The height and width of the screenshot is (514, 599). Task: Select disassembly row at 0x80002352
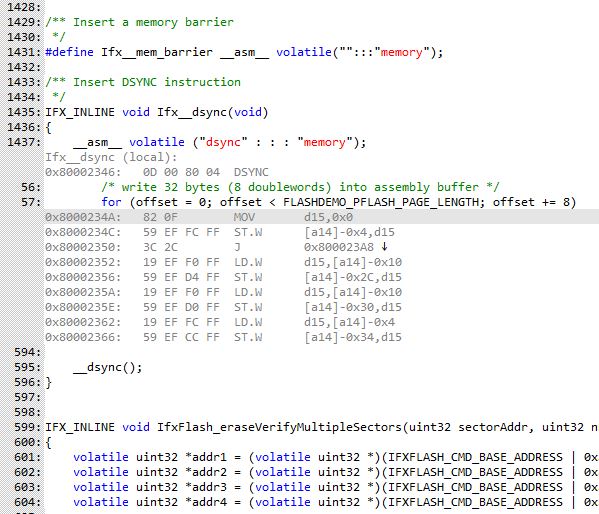[x=223, y=262]
